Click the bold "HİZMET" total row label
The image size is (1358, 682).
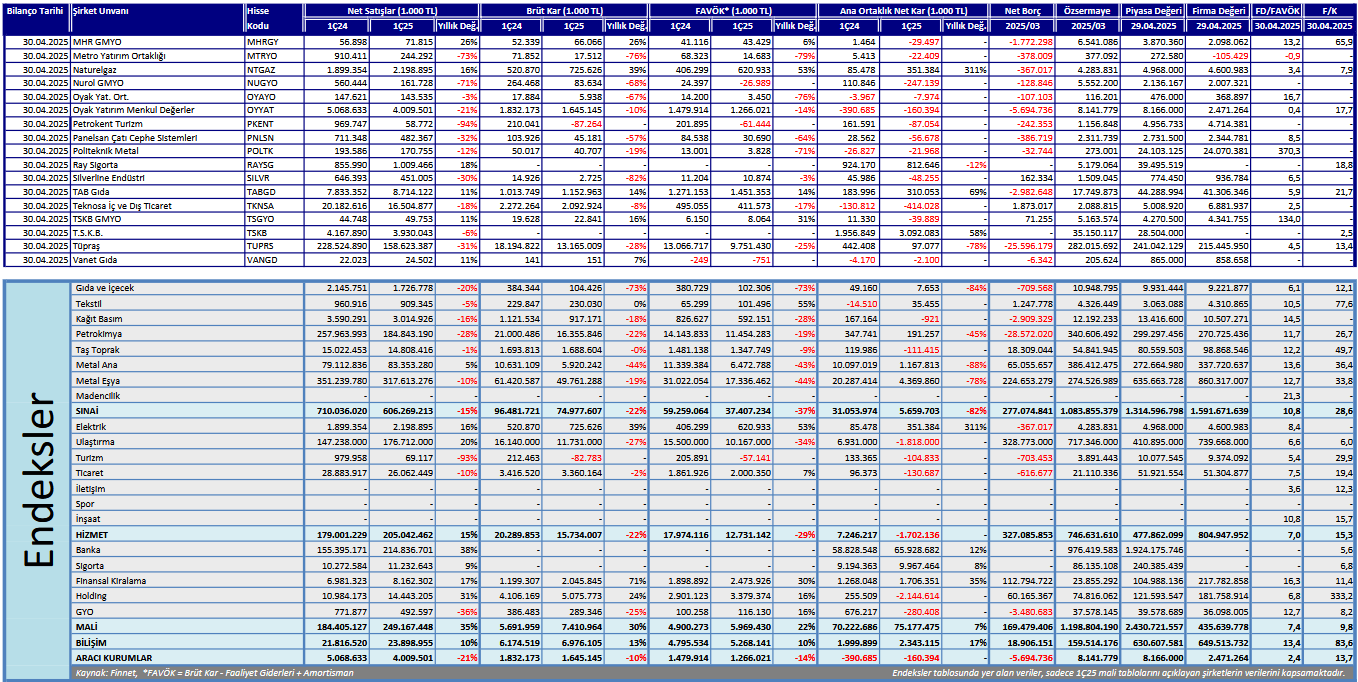93,534
